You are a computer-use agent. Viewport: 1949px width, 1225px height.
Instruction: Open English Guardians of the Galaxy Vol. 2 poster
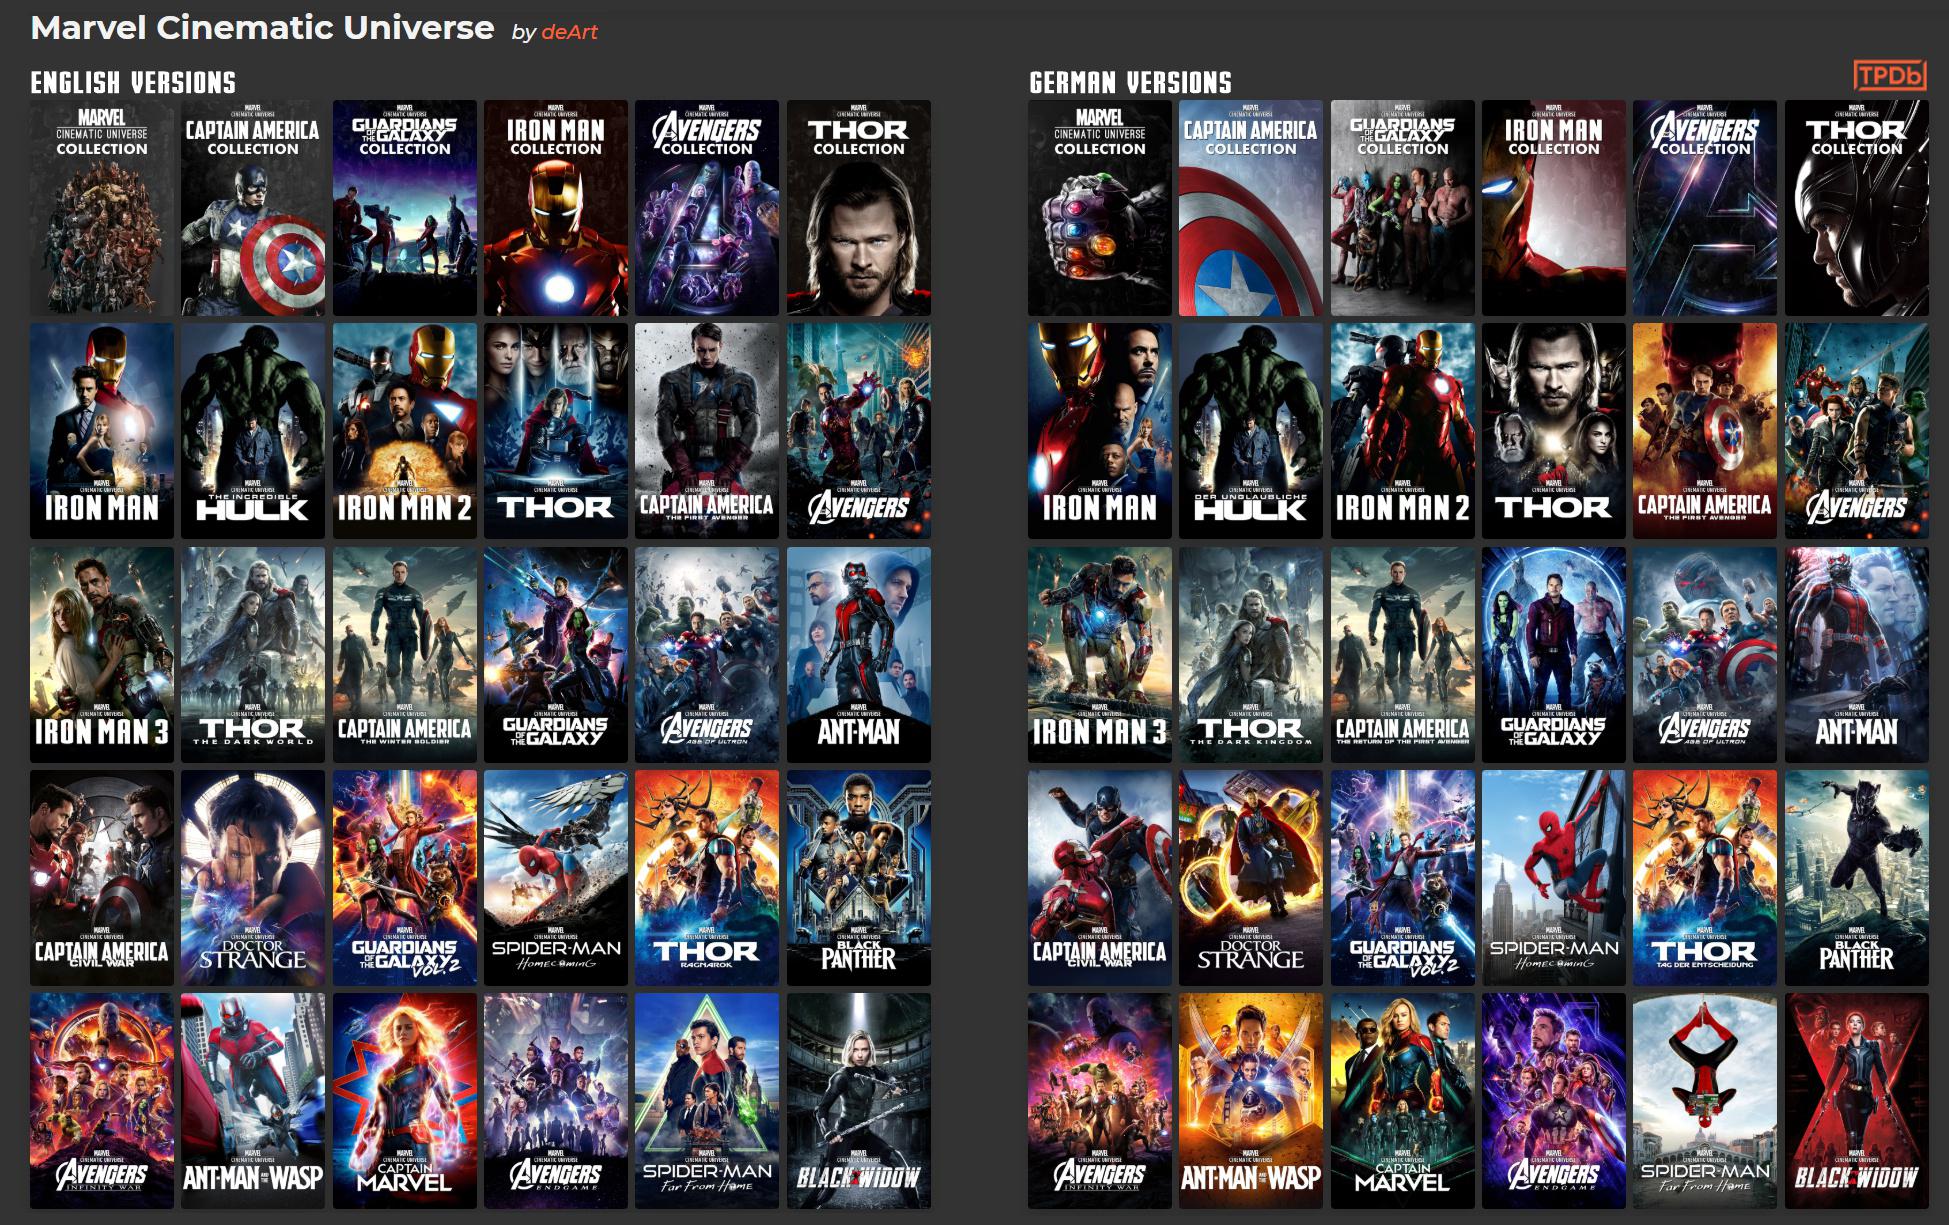(405, 878)
